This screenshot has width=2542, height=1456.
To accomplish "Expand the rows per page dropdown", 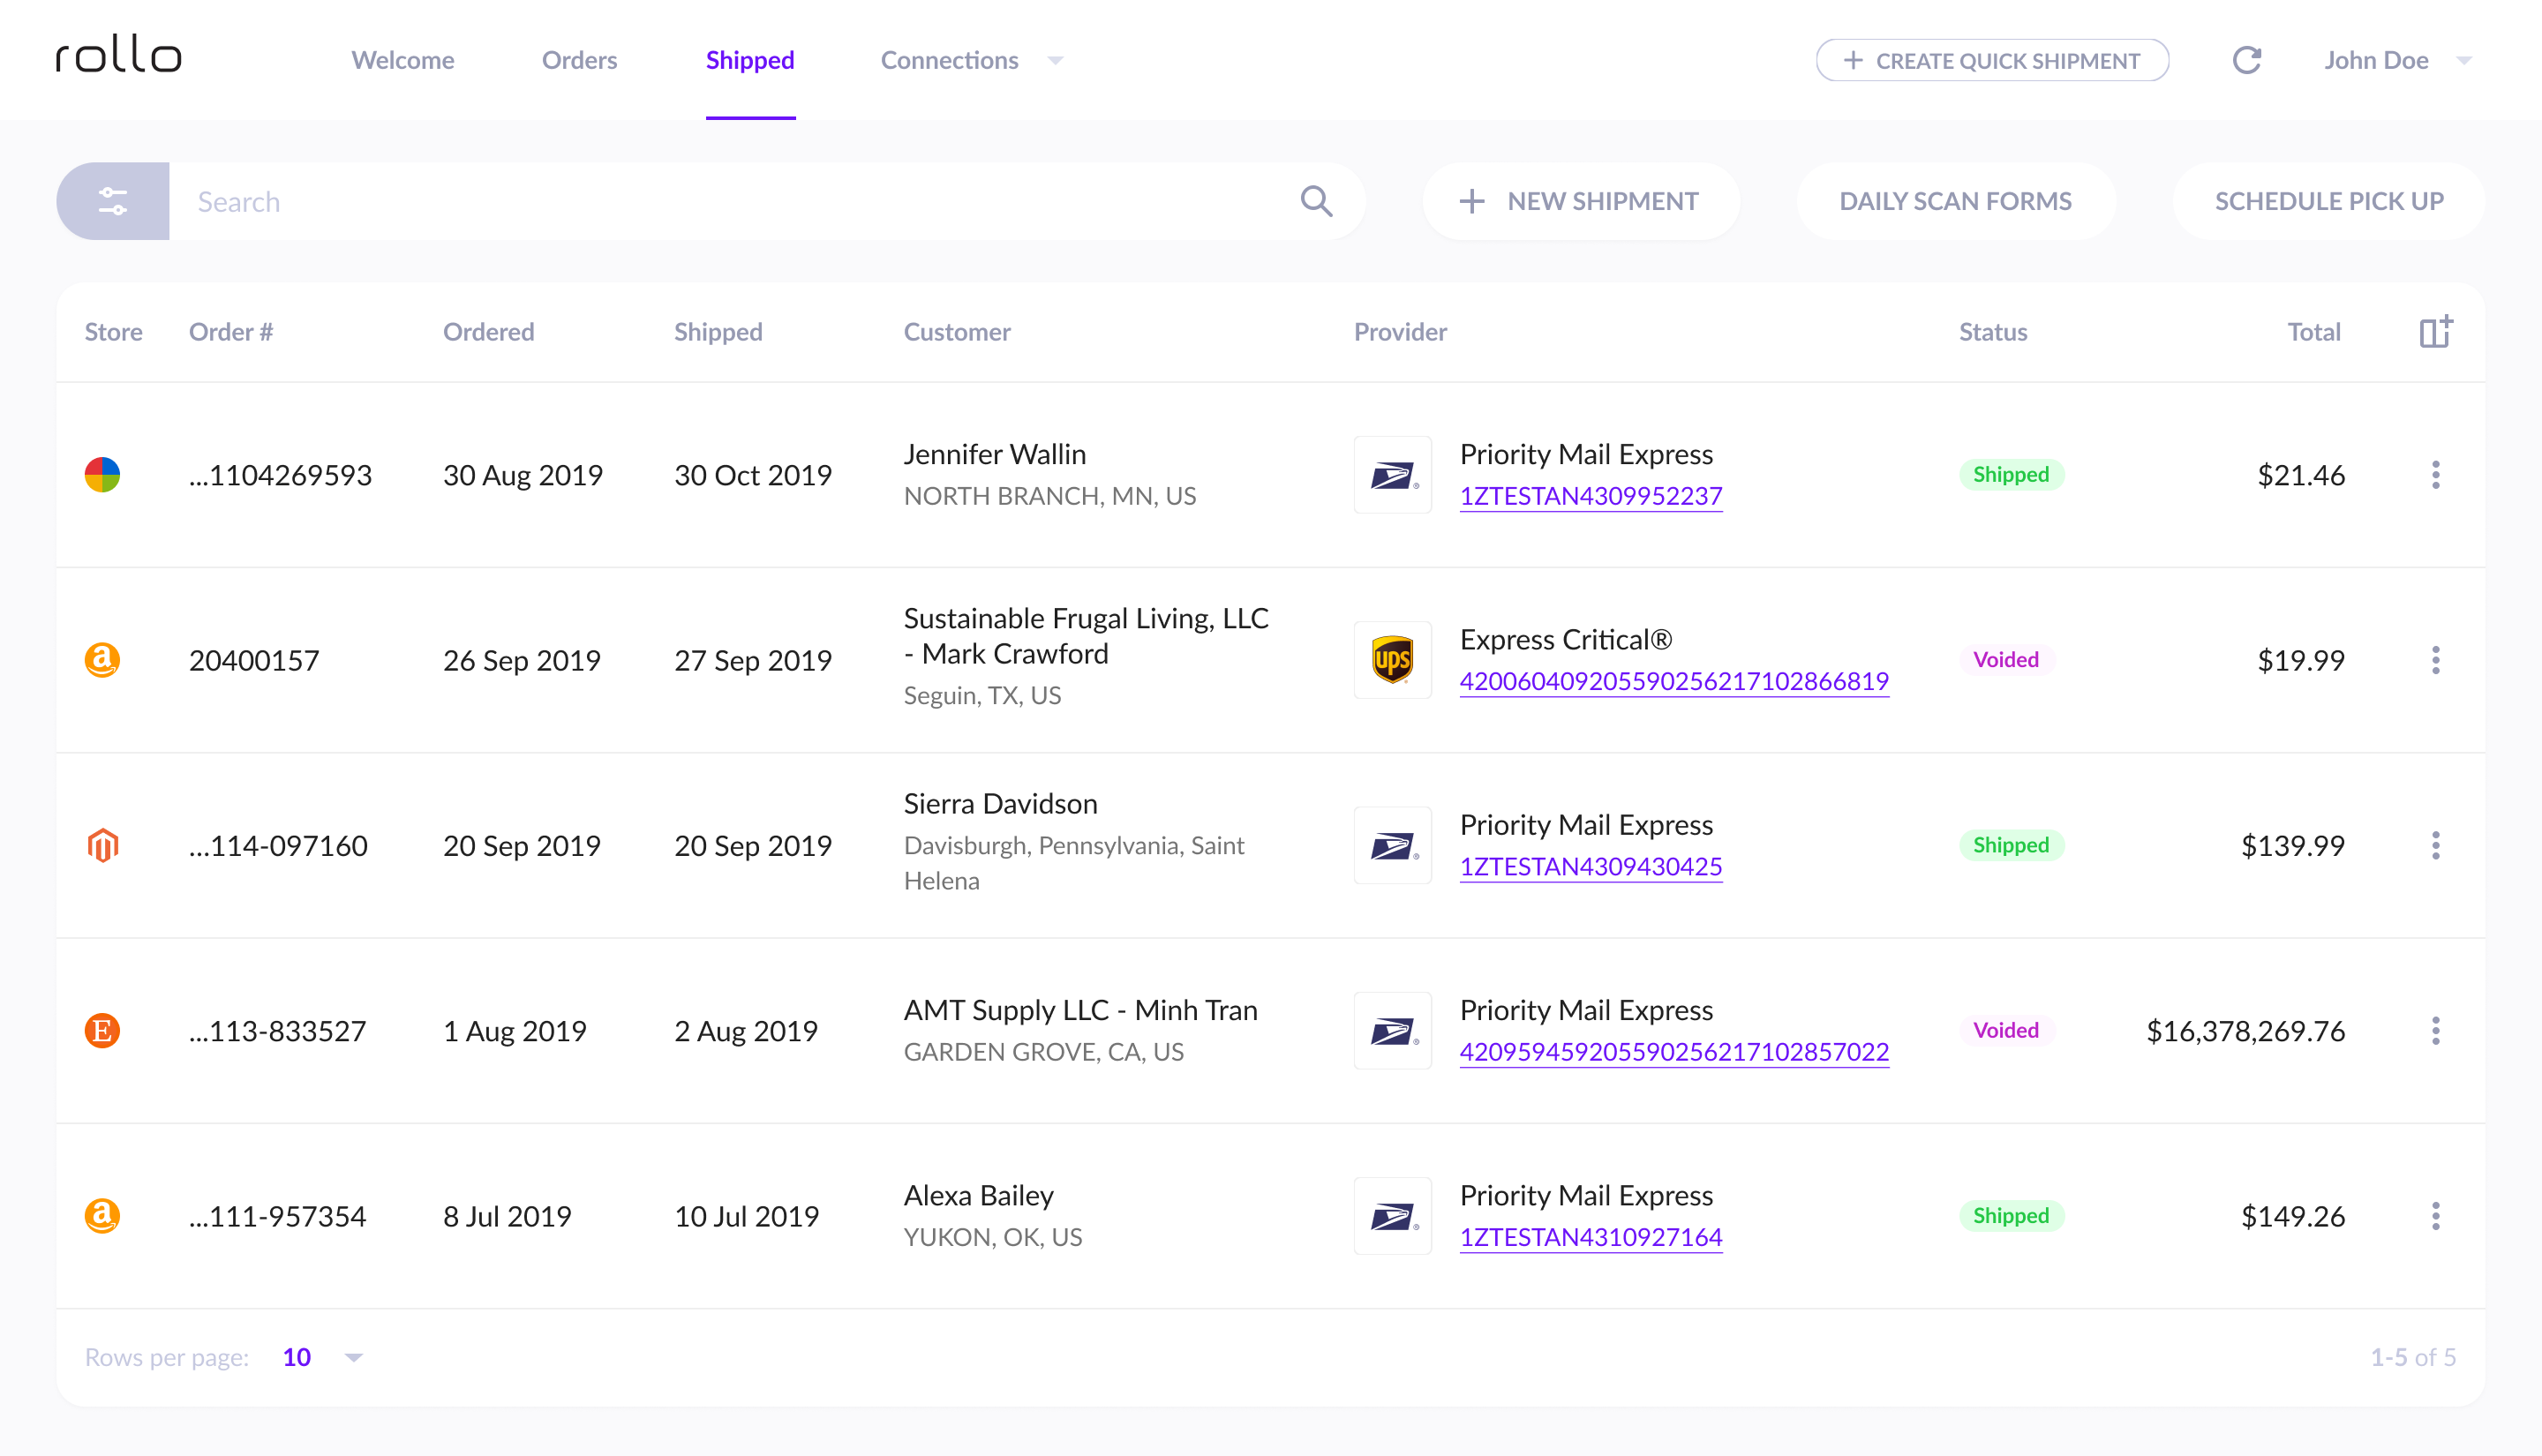I will click(353, 1357).
